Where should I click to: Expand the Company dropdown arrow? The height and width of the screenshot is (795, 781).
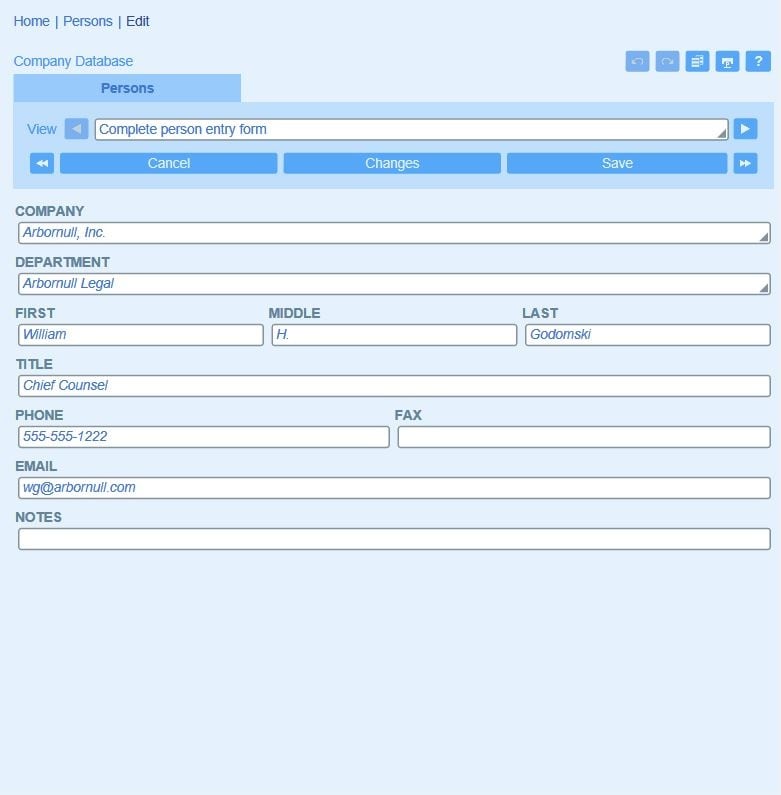click(x=763, y=237)
